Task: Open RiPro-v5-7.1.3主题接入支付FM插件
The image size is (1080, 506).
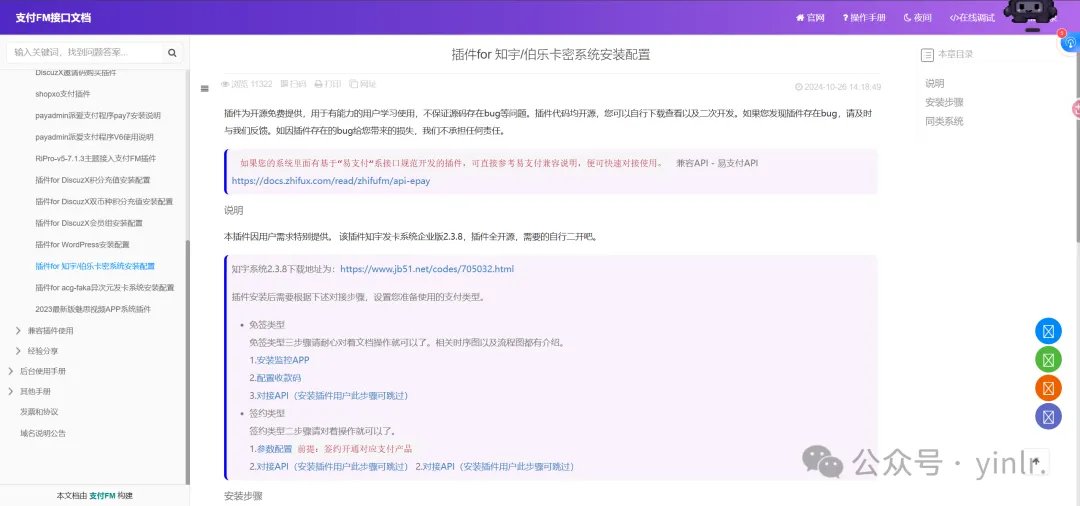Action: [96, 158]
